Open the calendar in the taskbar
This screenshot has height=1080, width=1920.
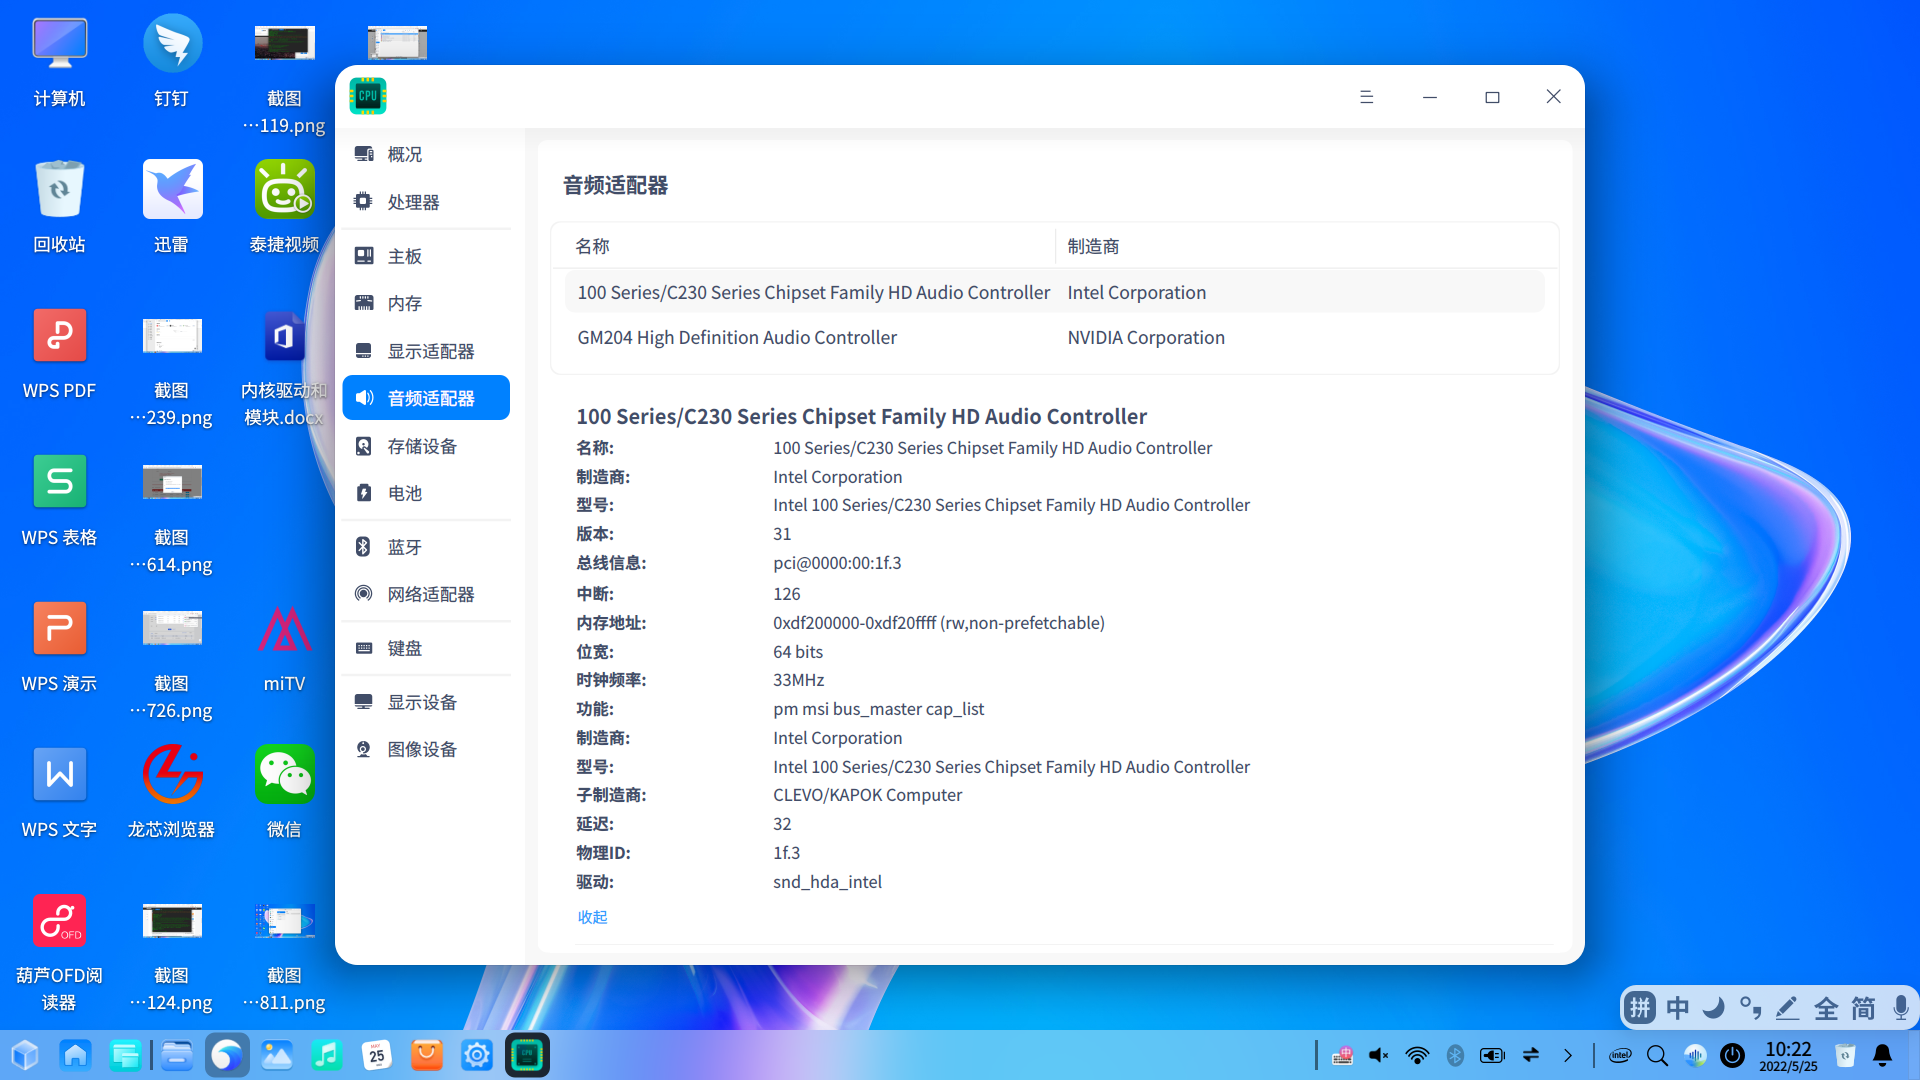(x=377, y=1055)
